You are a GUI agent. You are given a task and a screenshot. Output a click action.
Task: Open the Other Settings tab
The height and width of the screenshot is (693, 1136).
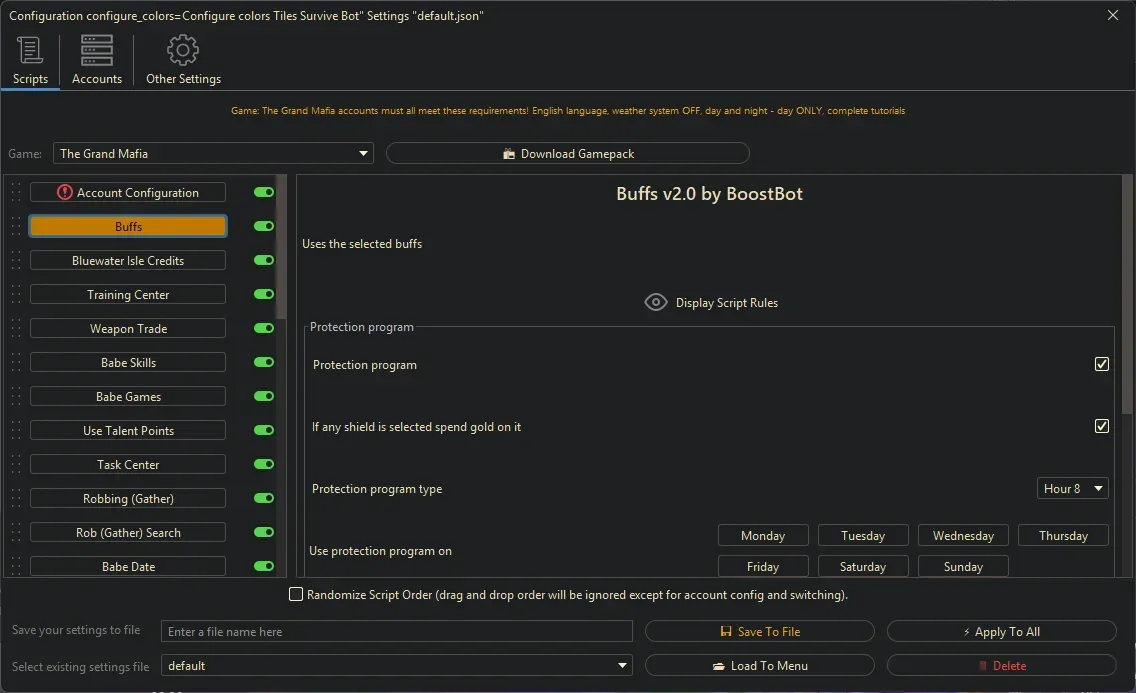[183, 61]
